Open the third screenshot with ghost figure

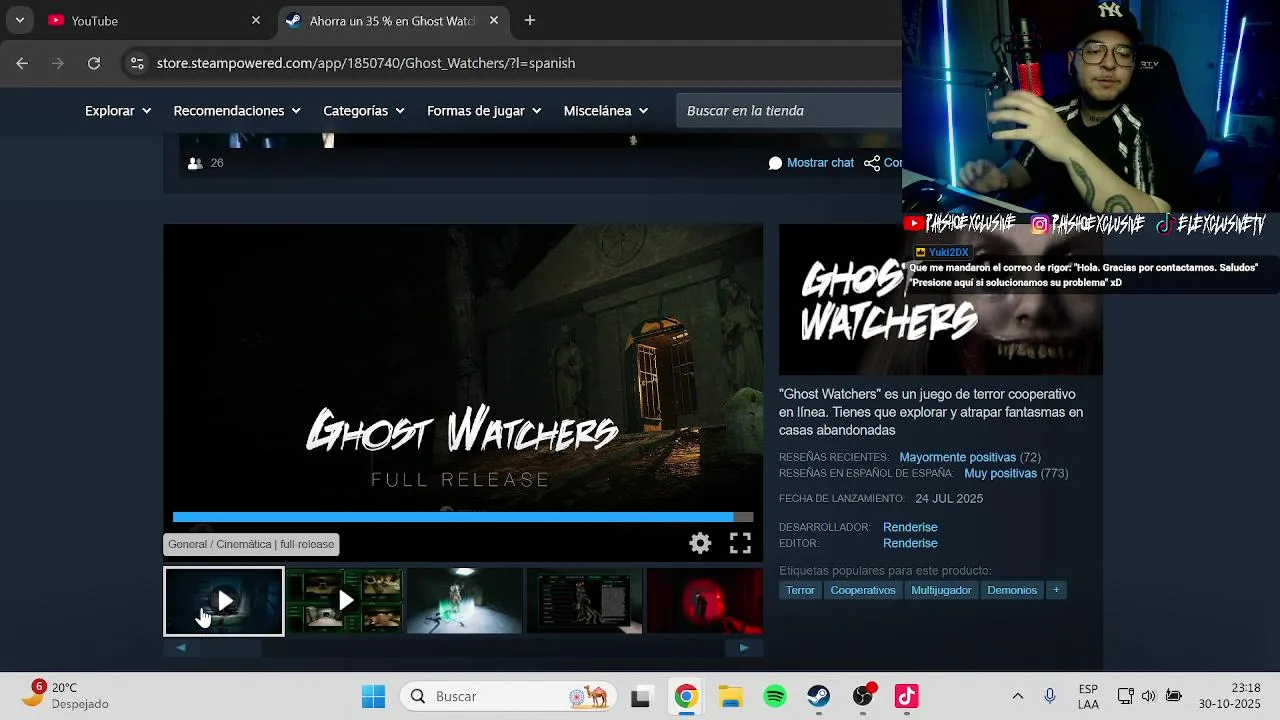coord(464,601)
